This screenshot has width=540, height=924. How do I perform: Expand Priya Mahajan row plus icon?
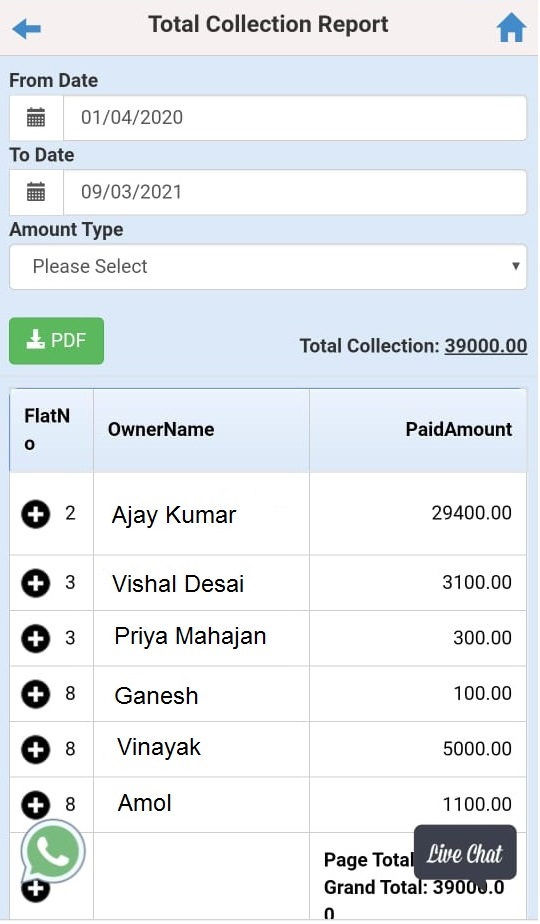(35, 638)
